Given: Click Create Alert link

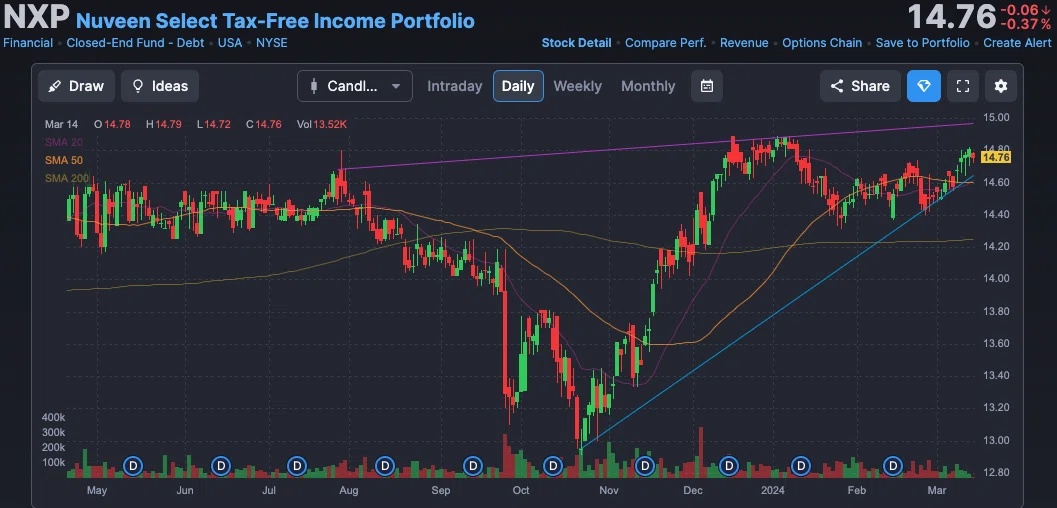Looking at the screenshot, I should pyautogui.click(x=1017, y=43).
